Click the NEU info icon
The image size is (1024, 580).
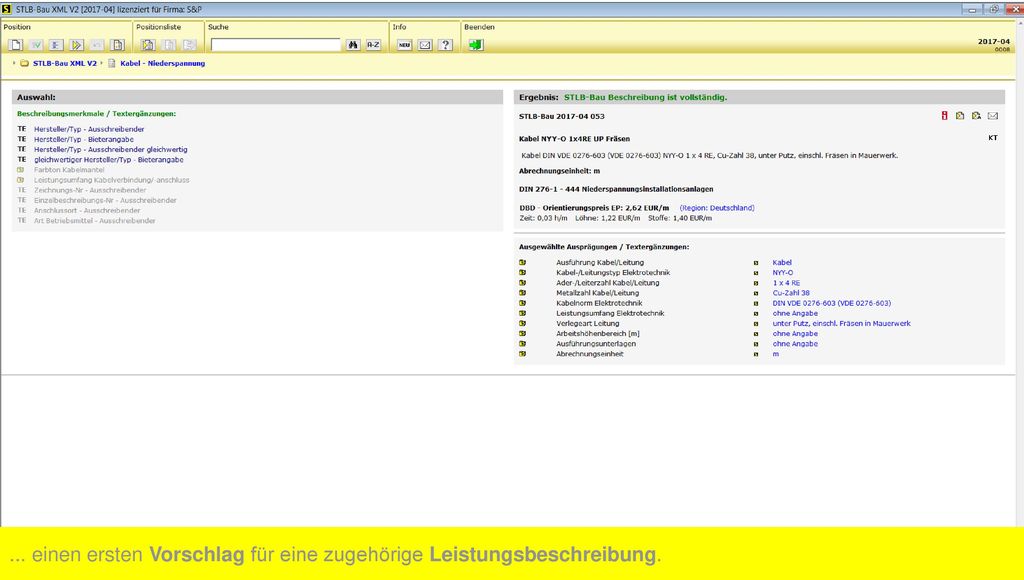(404, 45)
